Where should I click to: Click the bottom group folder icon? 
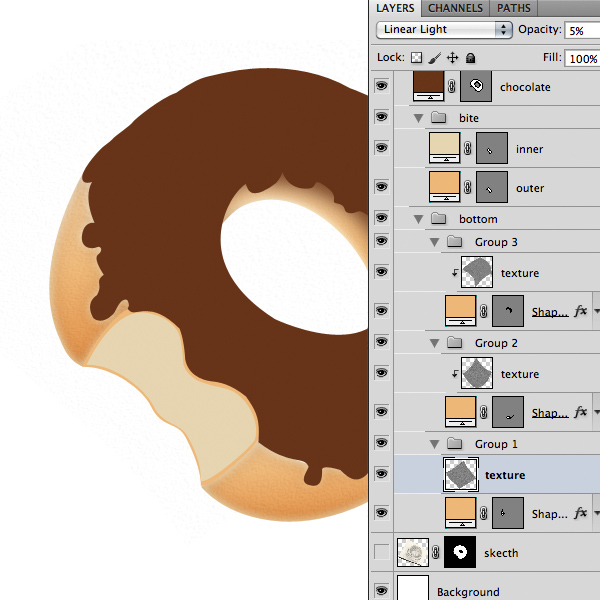click(439, 218)
